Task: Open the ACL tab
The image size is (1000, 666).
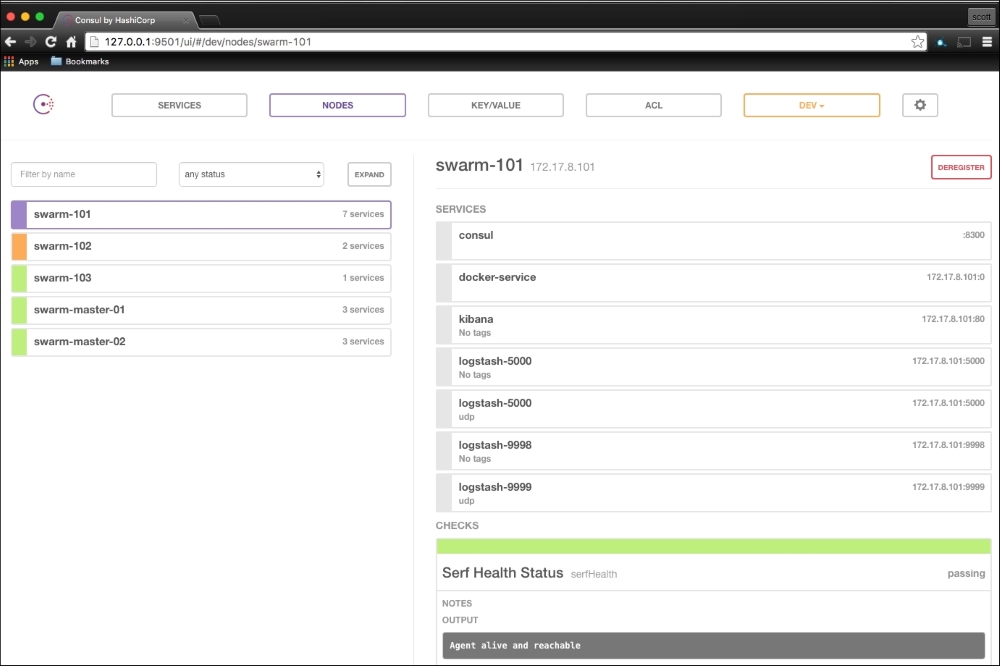Action: 653,105
